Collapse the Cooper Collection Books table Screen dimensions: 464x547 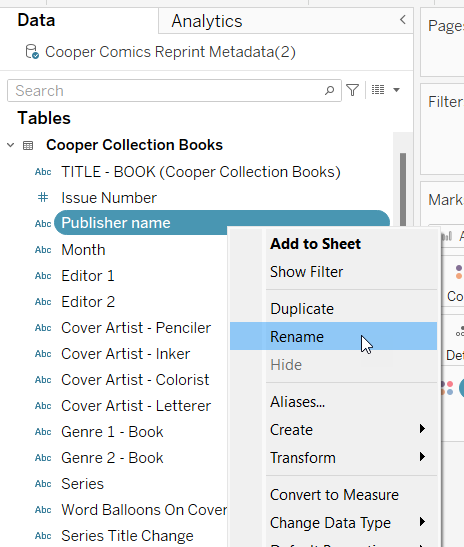pyautogui.click(x=10, y=145)
